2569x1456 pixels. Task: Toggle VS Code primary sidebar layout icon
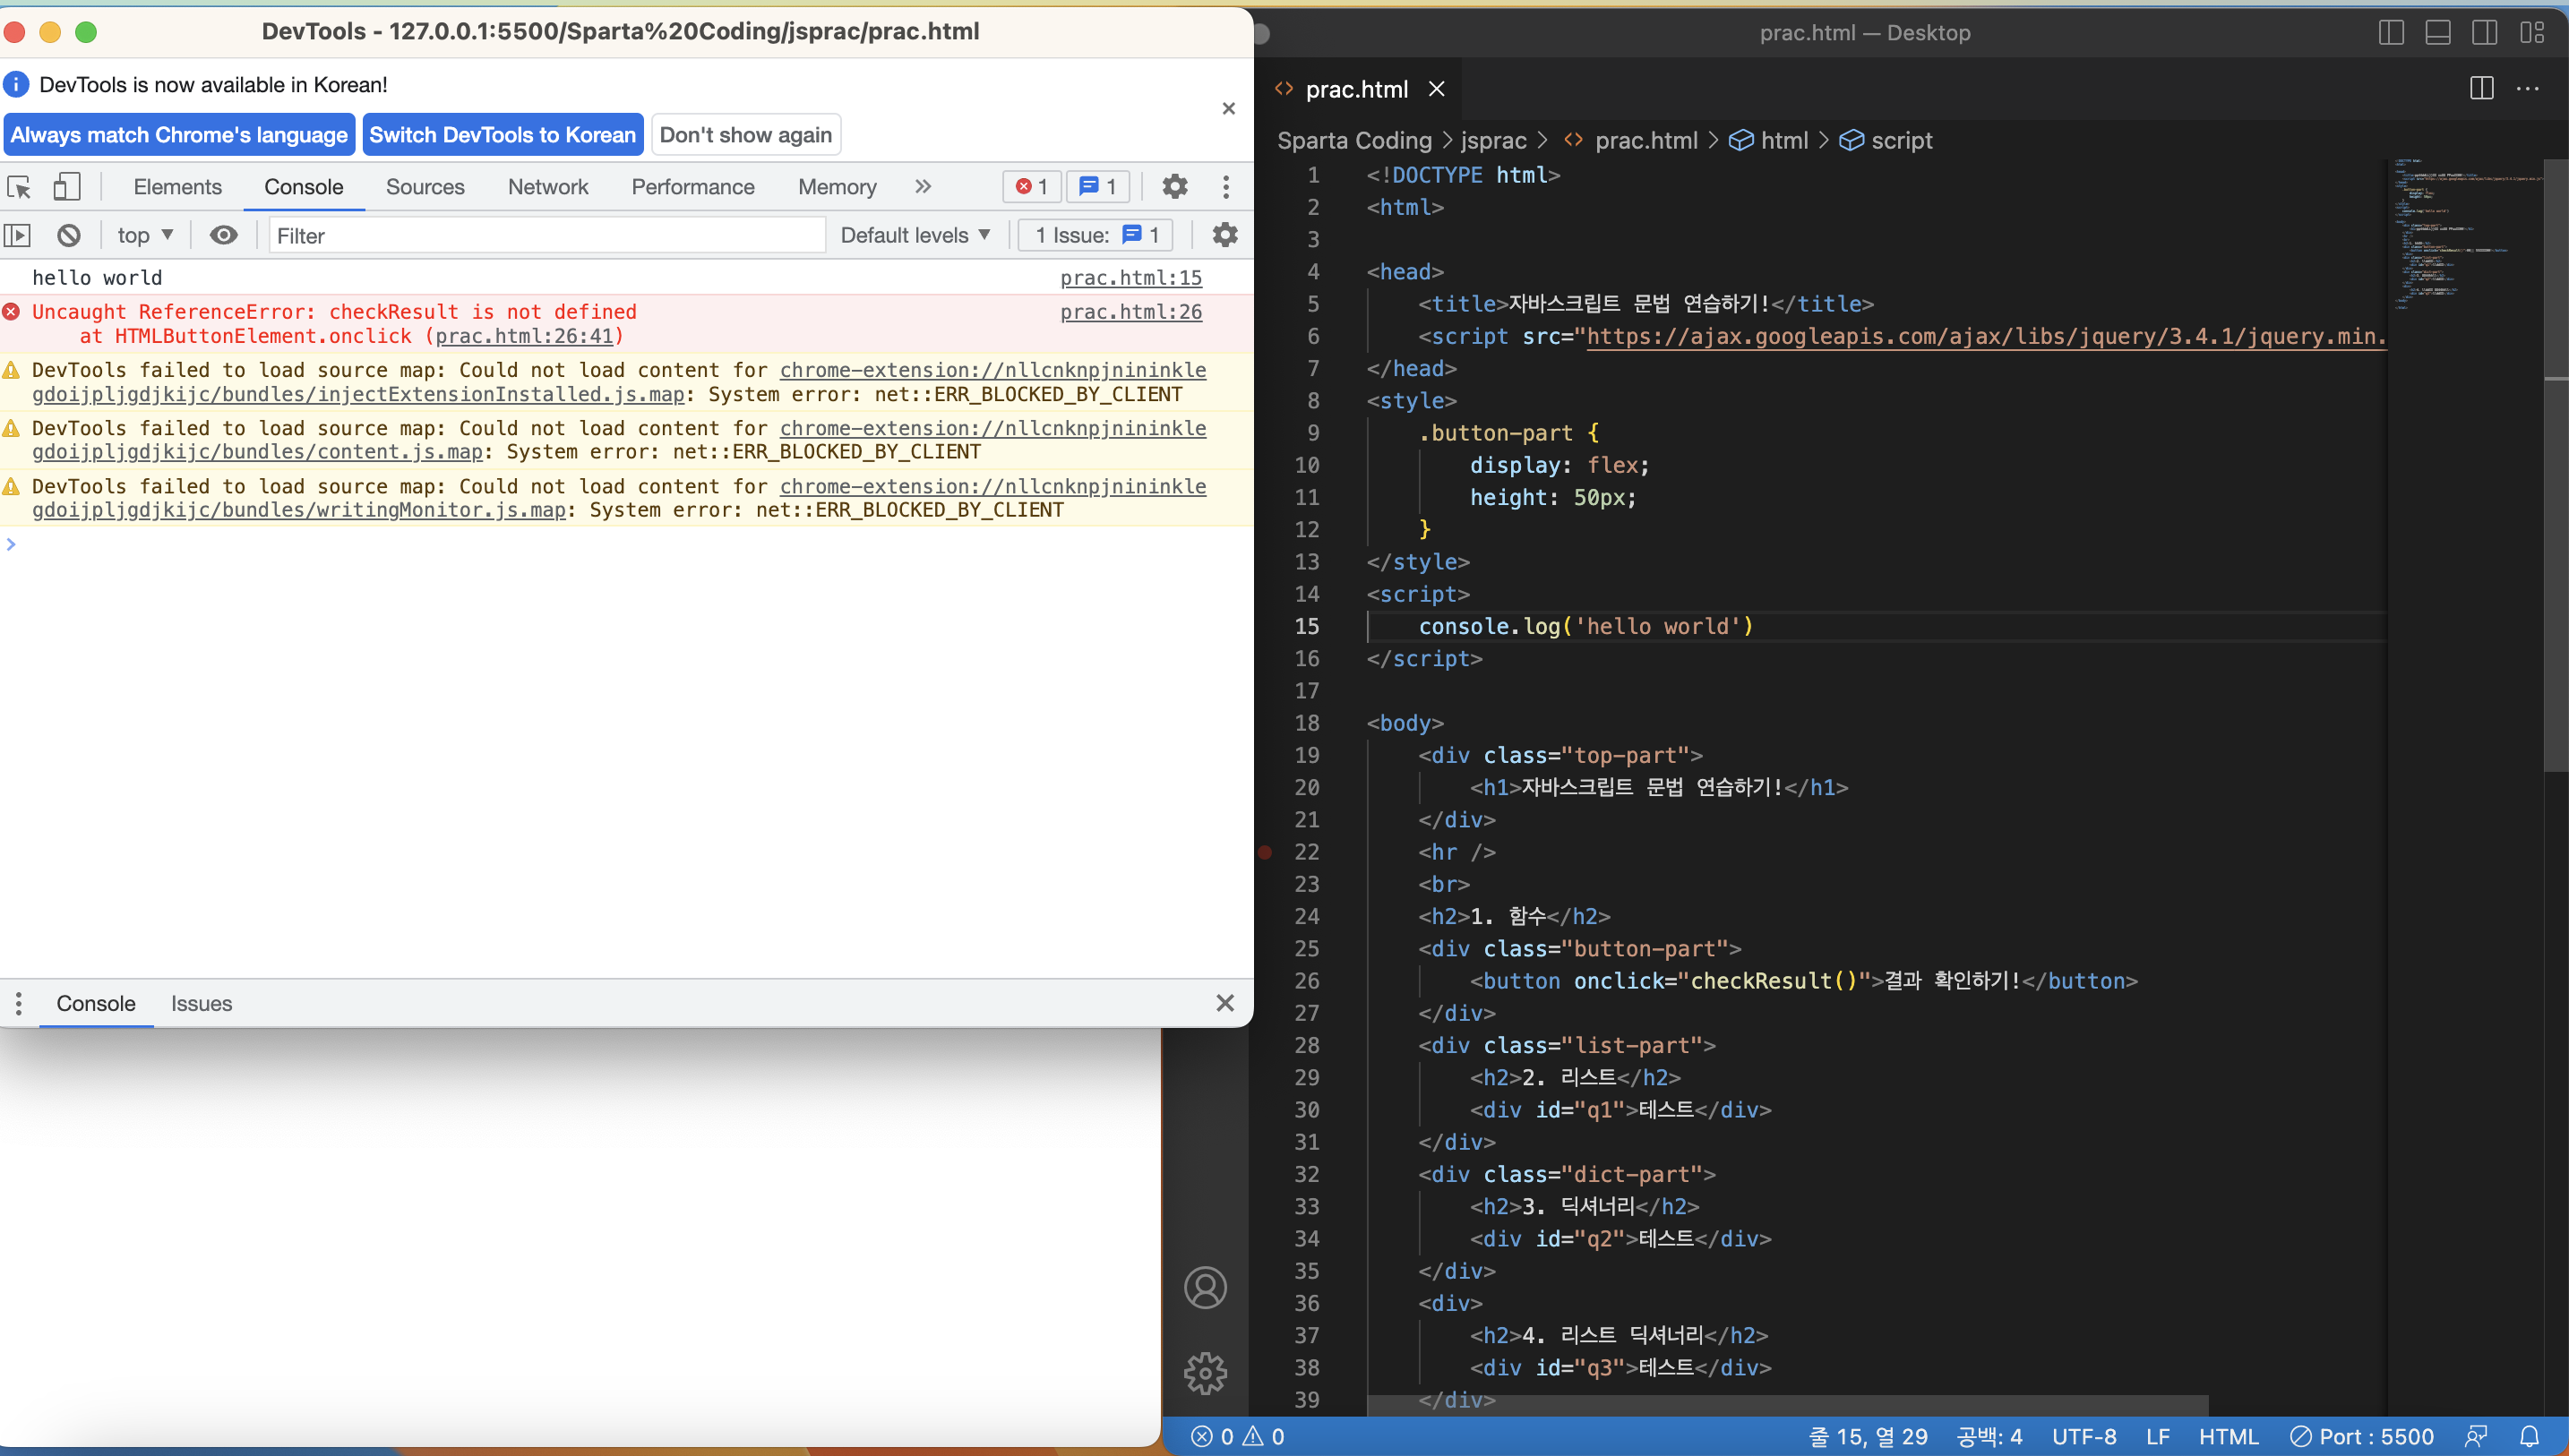2391,33
